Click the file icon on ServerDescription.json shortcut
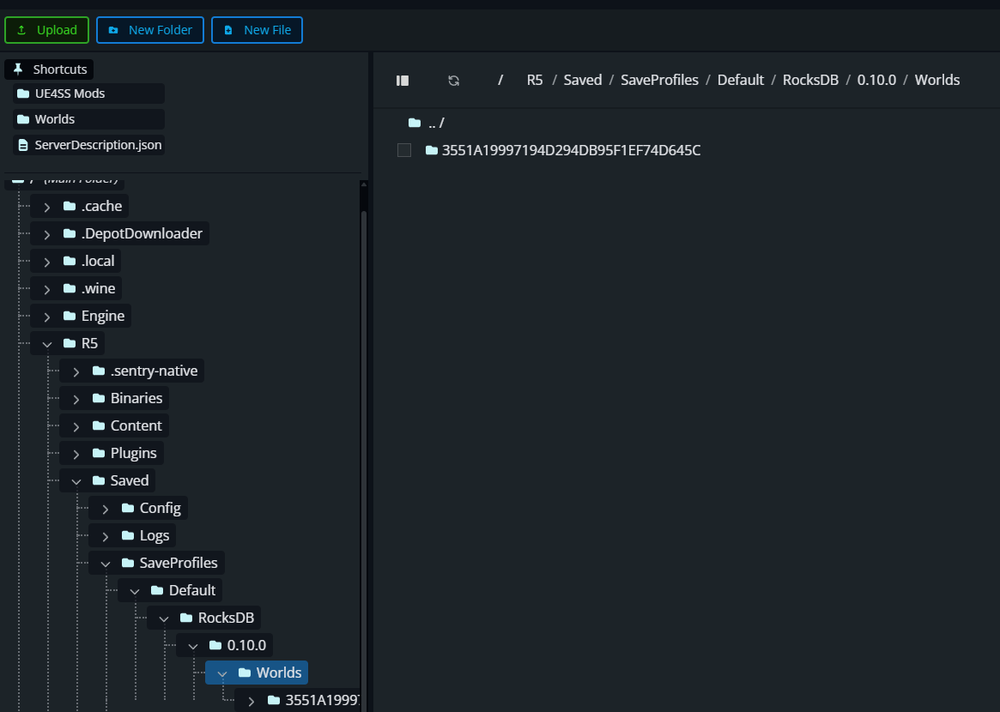The image size is (1000, 712). 22,144
